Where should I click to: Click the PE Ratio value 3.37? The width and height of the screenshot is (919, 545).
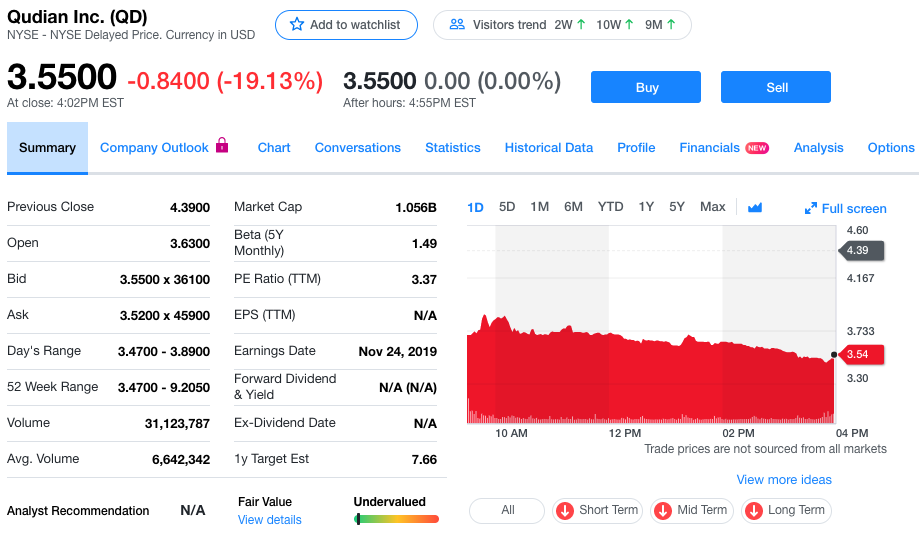[x=424, y=280]
